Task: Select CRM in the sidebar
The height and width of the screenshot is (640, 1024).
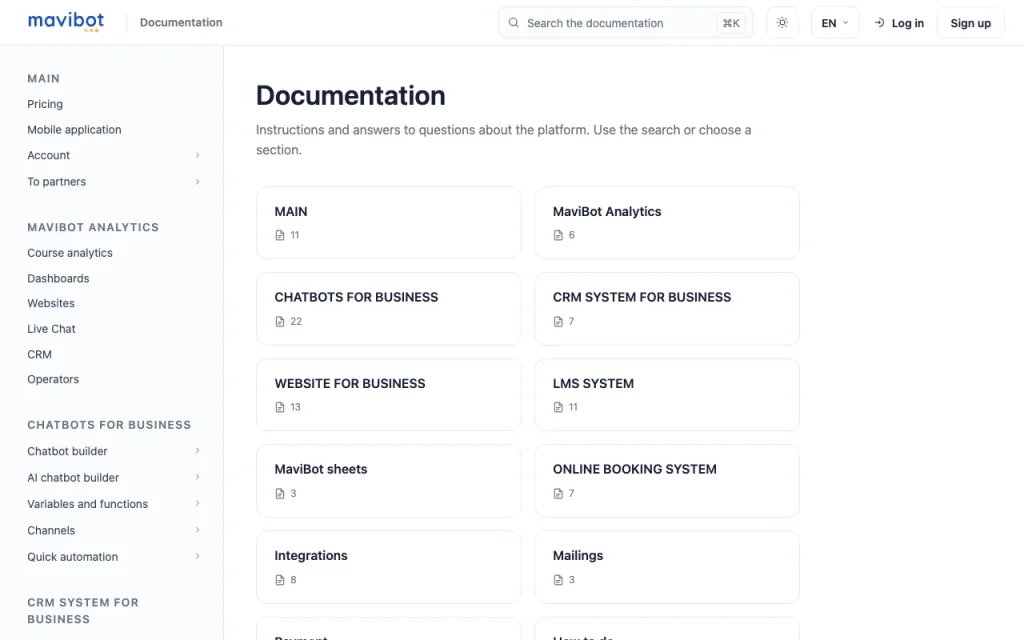Action: click(x=39, y=354)
